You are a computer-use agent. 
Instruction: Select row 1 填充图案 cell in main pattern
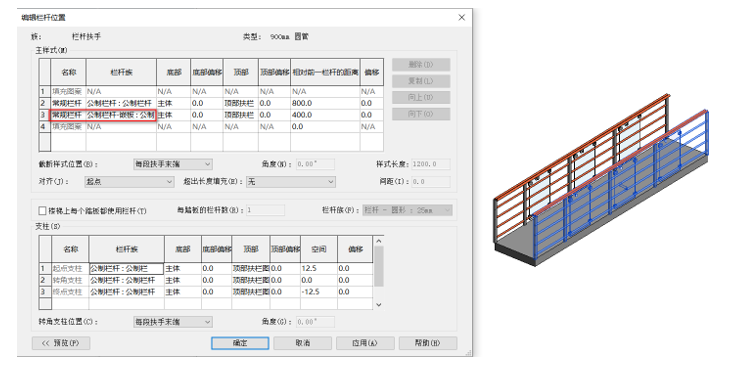pos(68,91)
